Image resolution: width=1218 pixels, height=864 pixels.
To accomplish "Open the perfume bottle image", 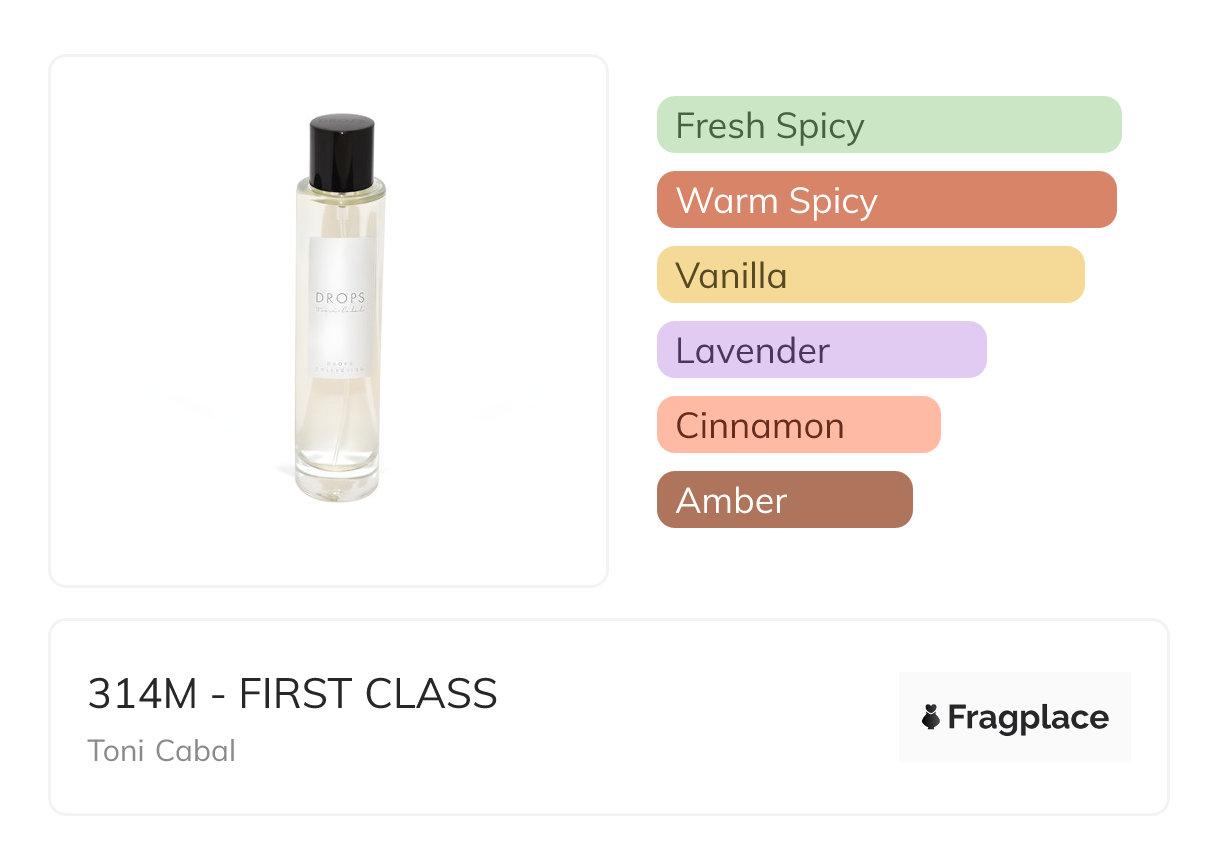I will pyautogui.click(x=340, y=308).
